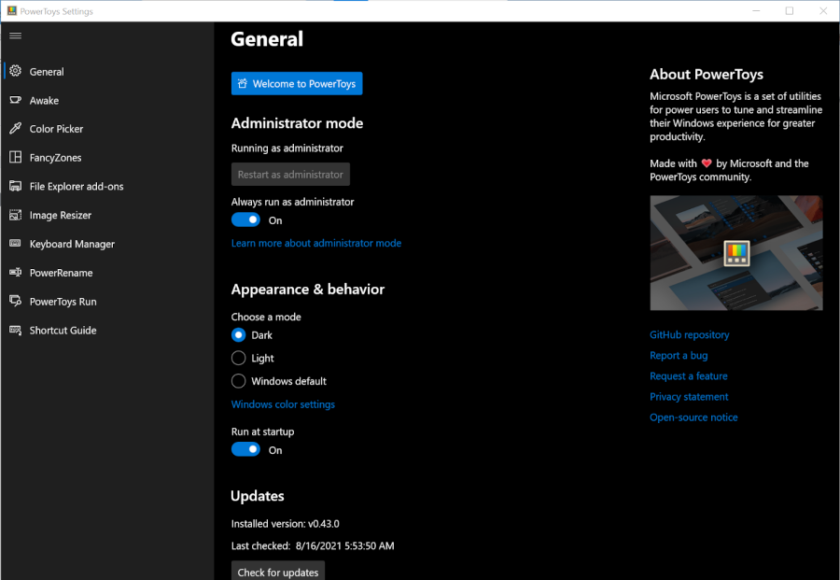Click the General gear icon
Screen dimensions: 840x580
[16, 71]
